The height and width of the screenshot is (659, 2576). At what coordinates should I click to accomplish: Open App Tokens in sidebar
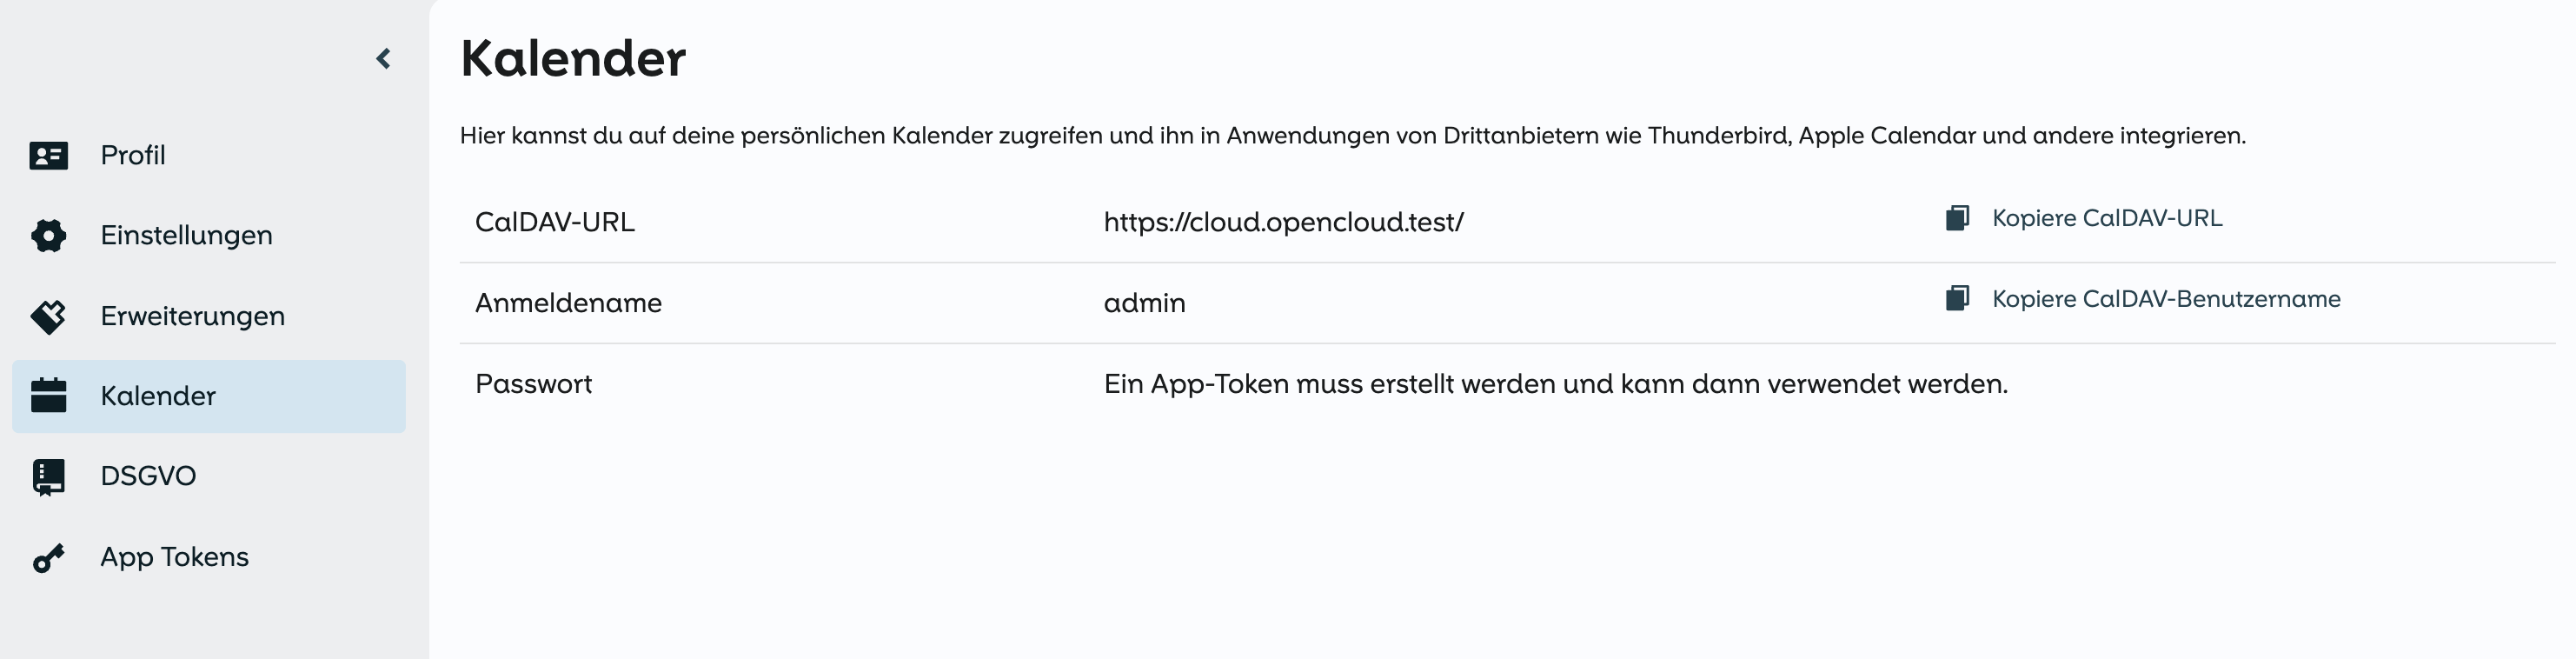pyautogui.click(x=174, y=557)
